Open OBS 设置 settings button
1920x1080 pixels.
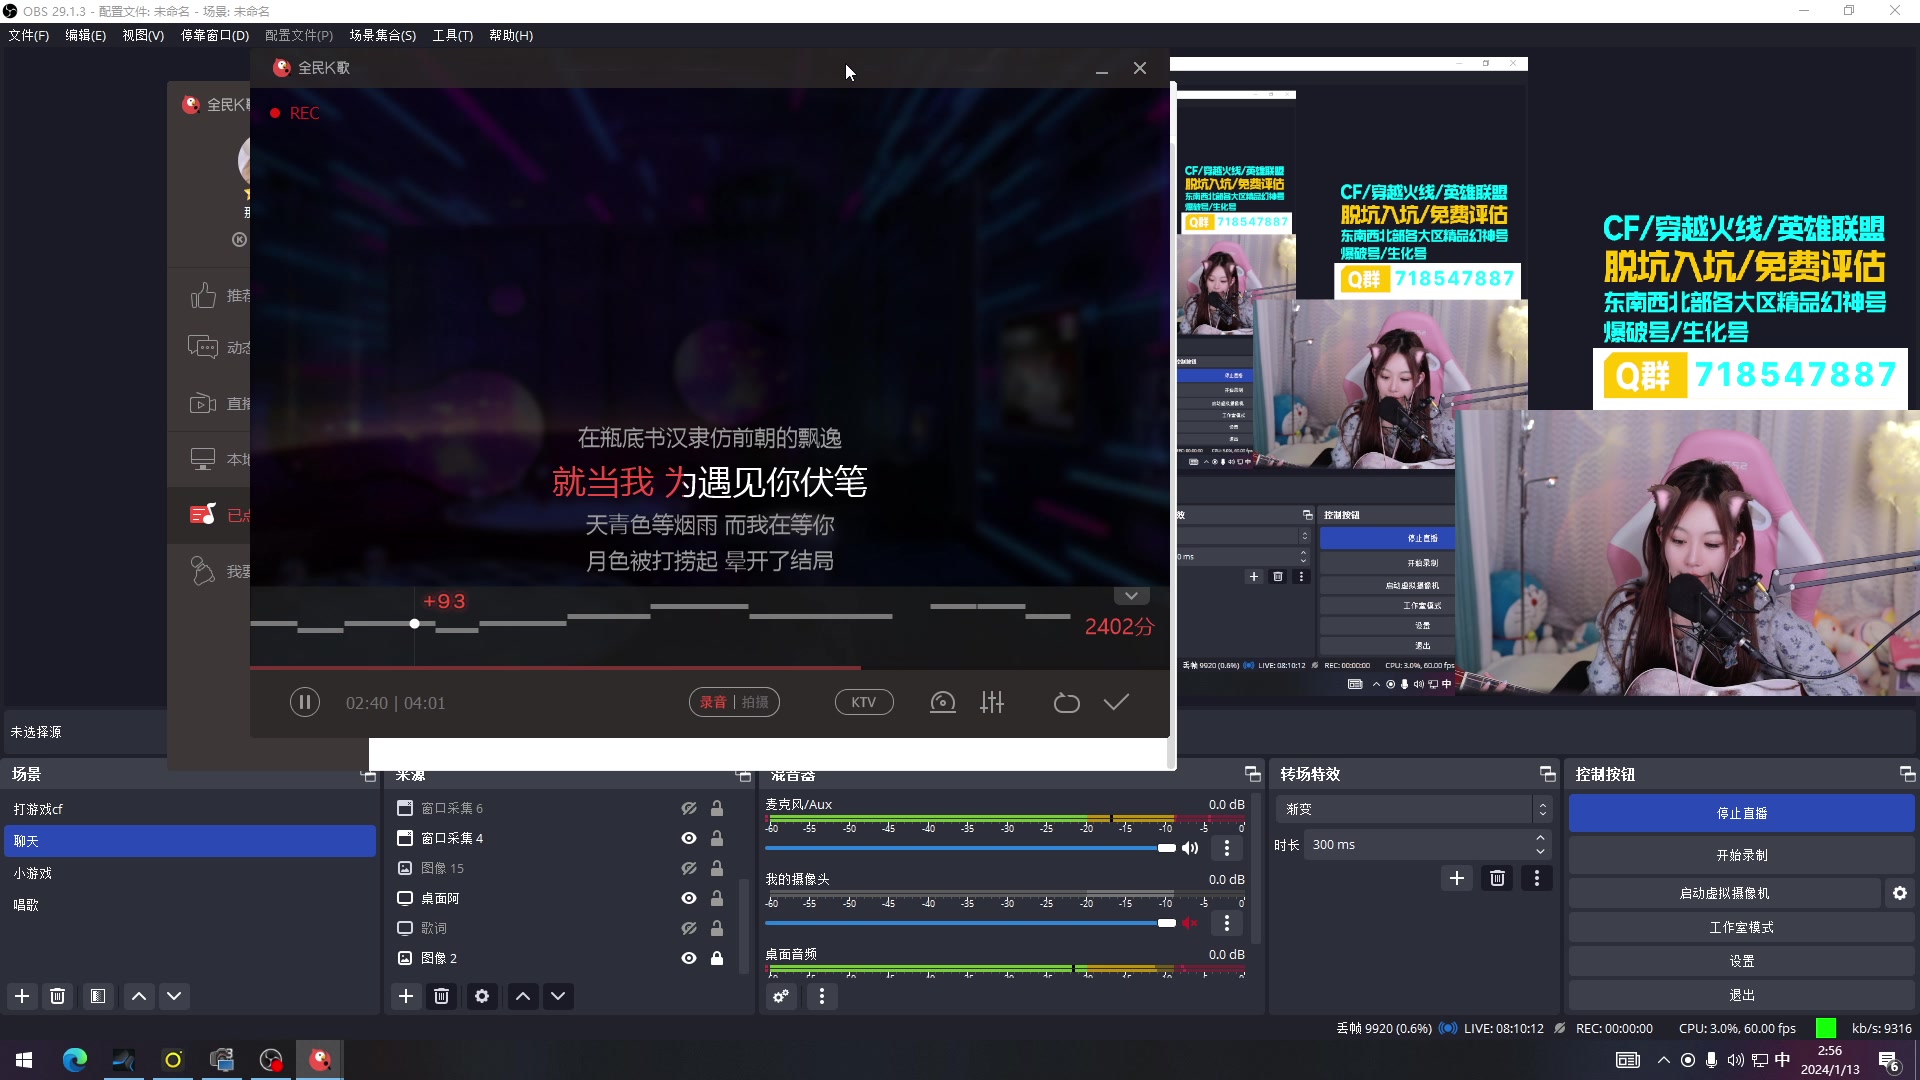1741,961
